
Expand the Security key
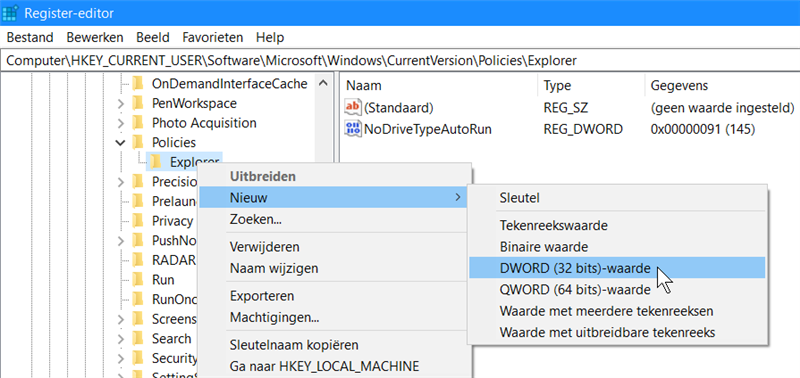[120, 359]
